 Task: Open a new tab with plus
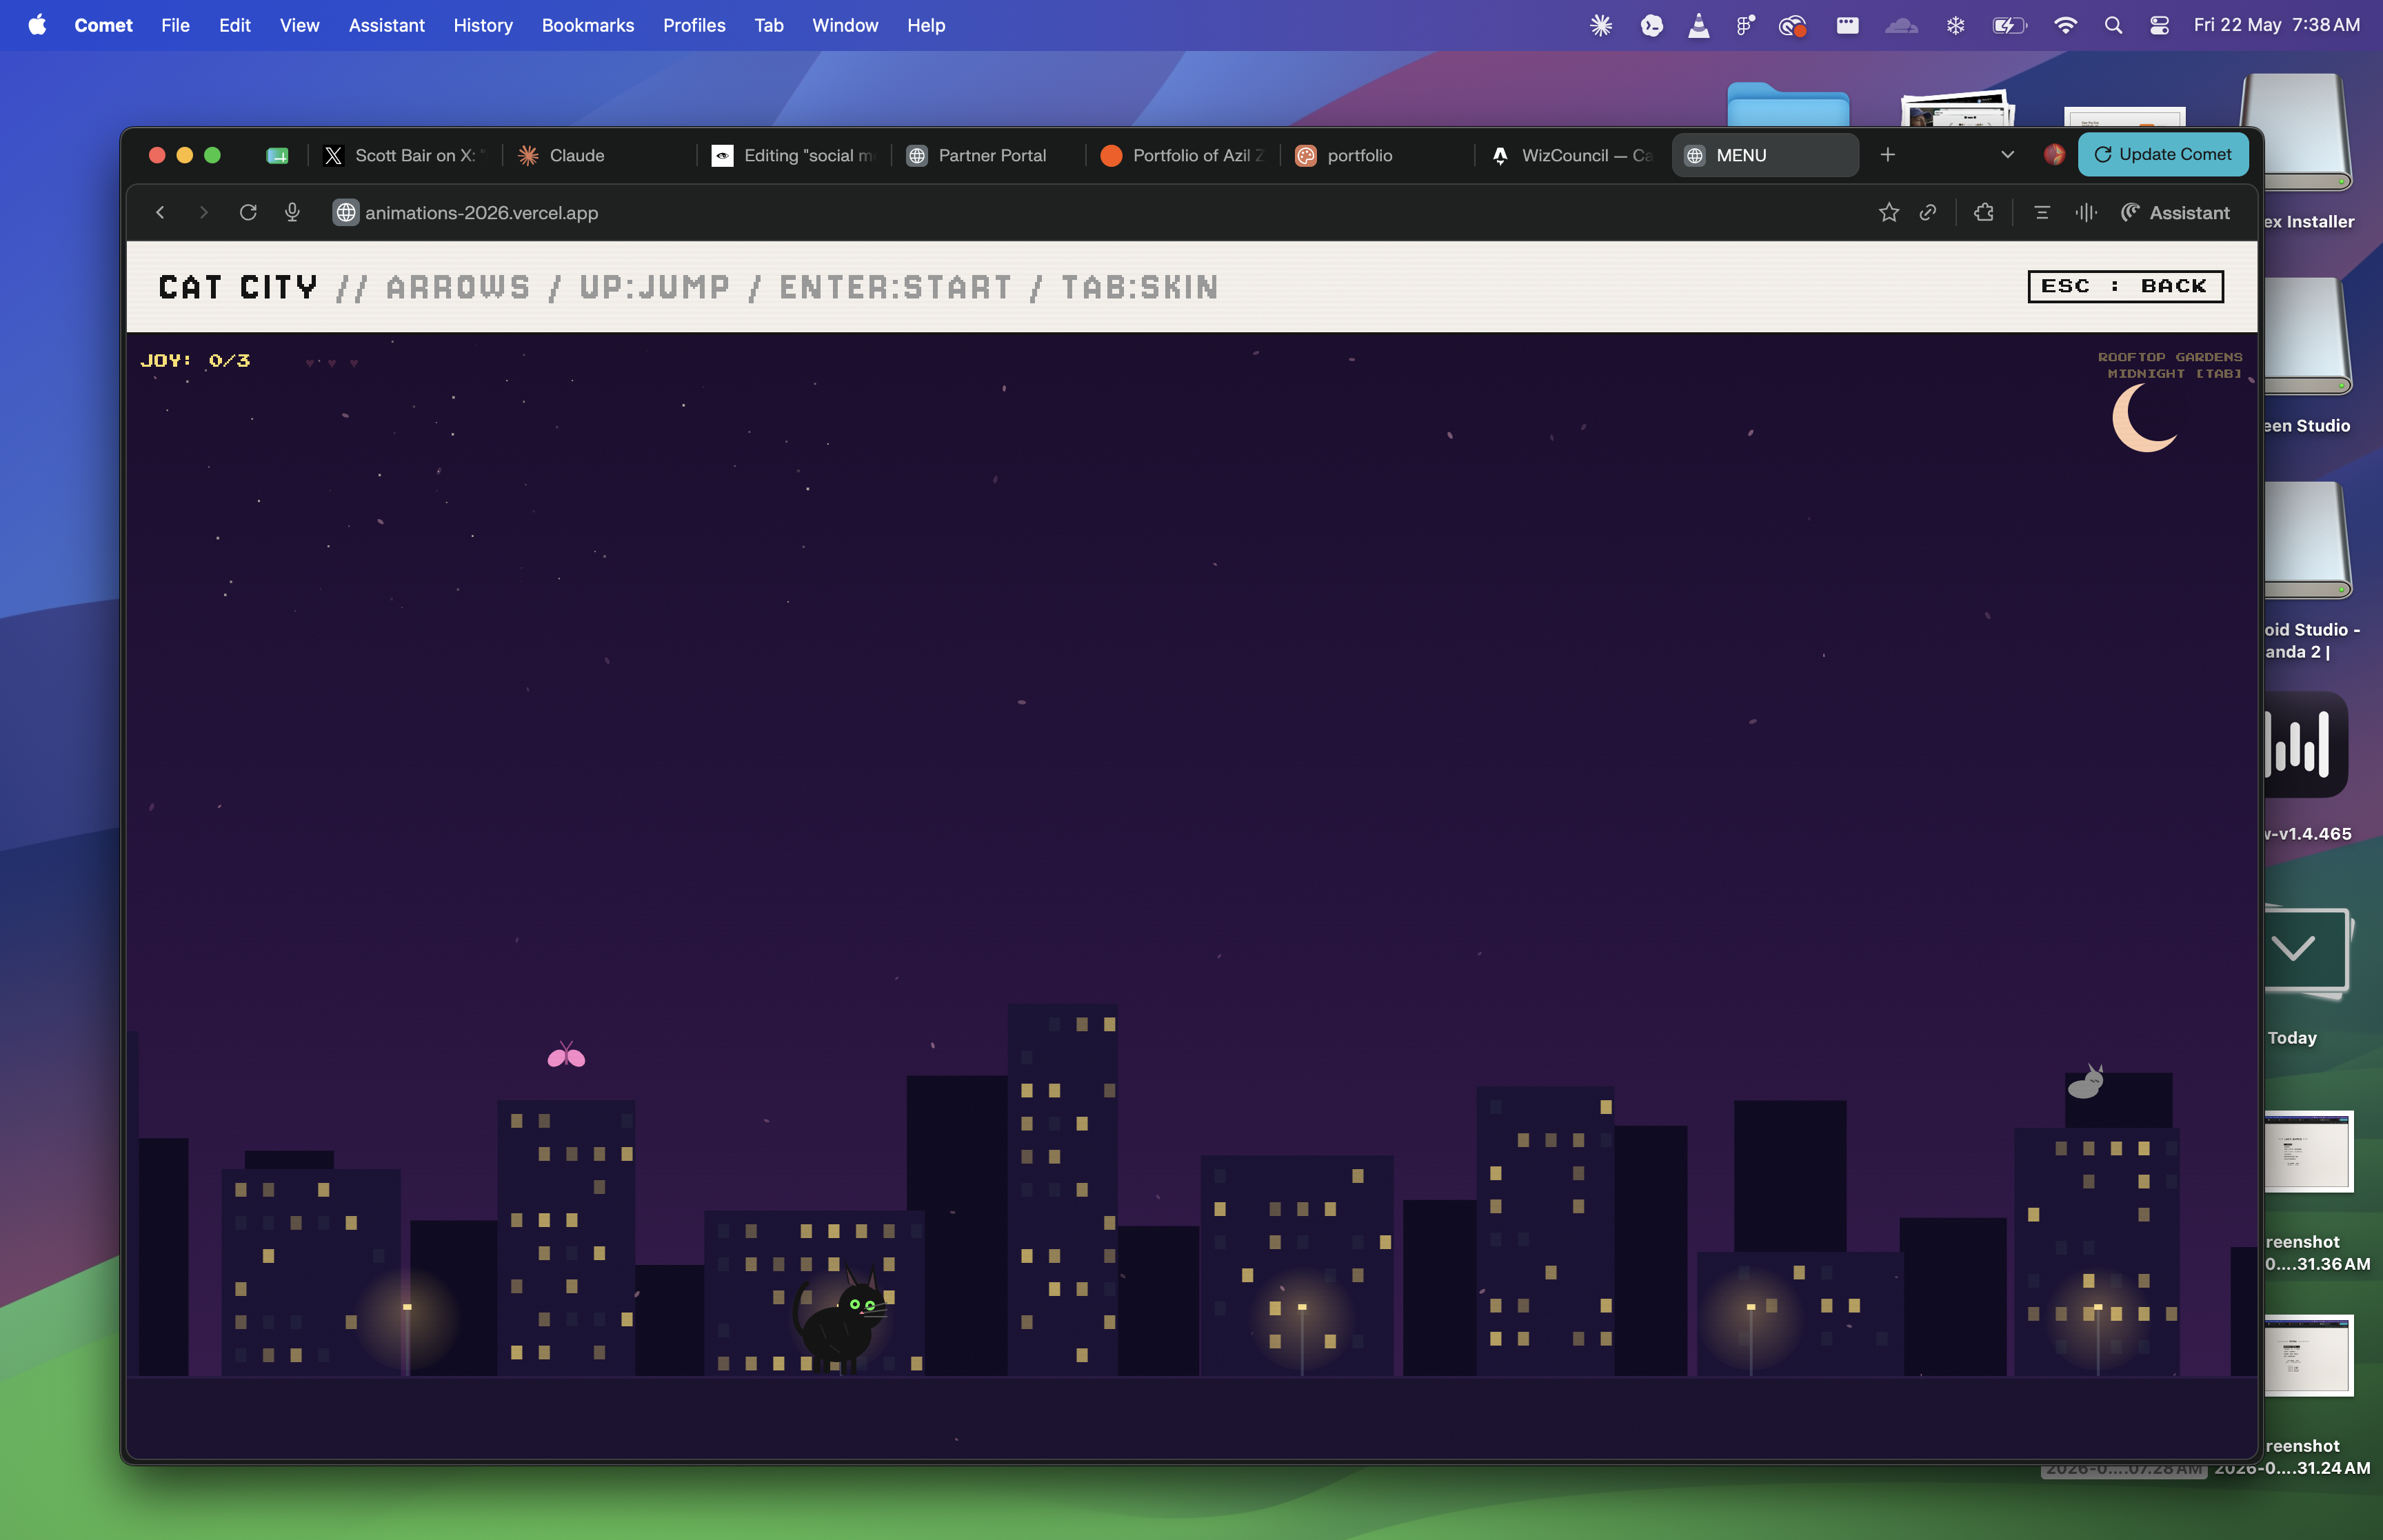pyautogui.click(x=1887, y=155)
